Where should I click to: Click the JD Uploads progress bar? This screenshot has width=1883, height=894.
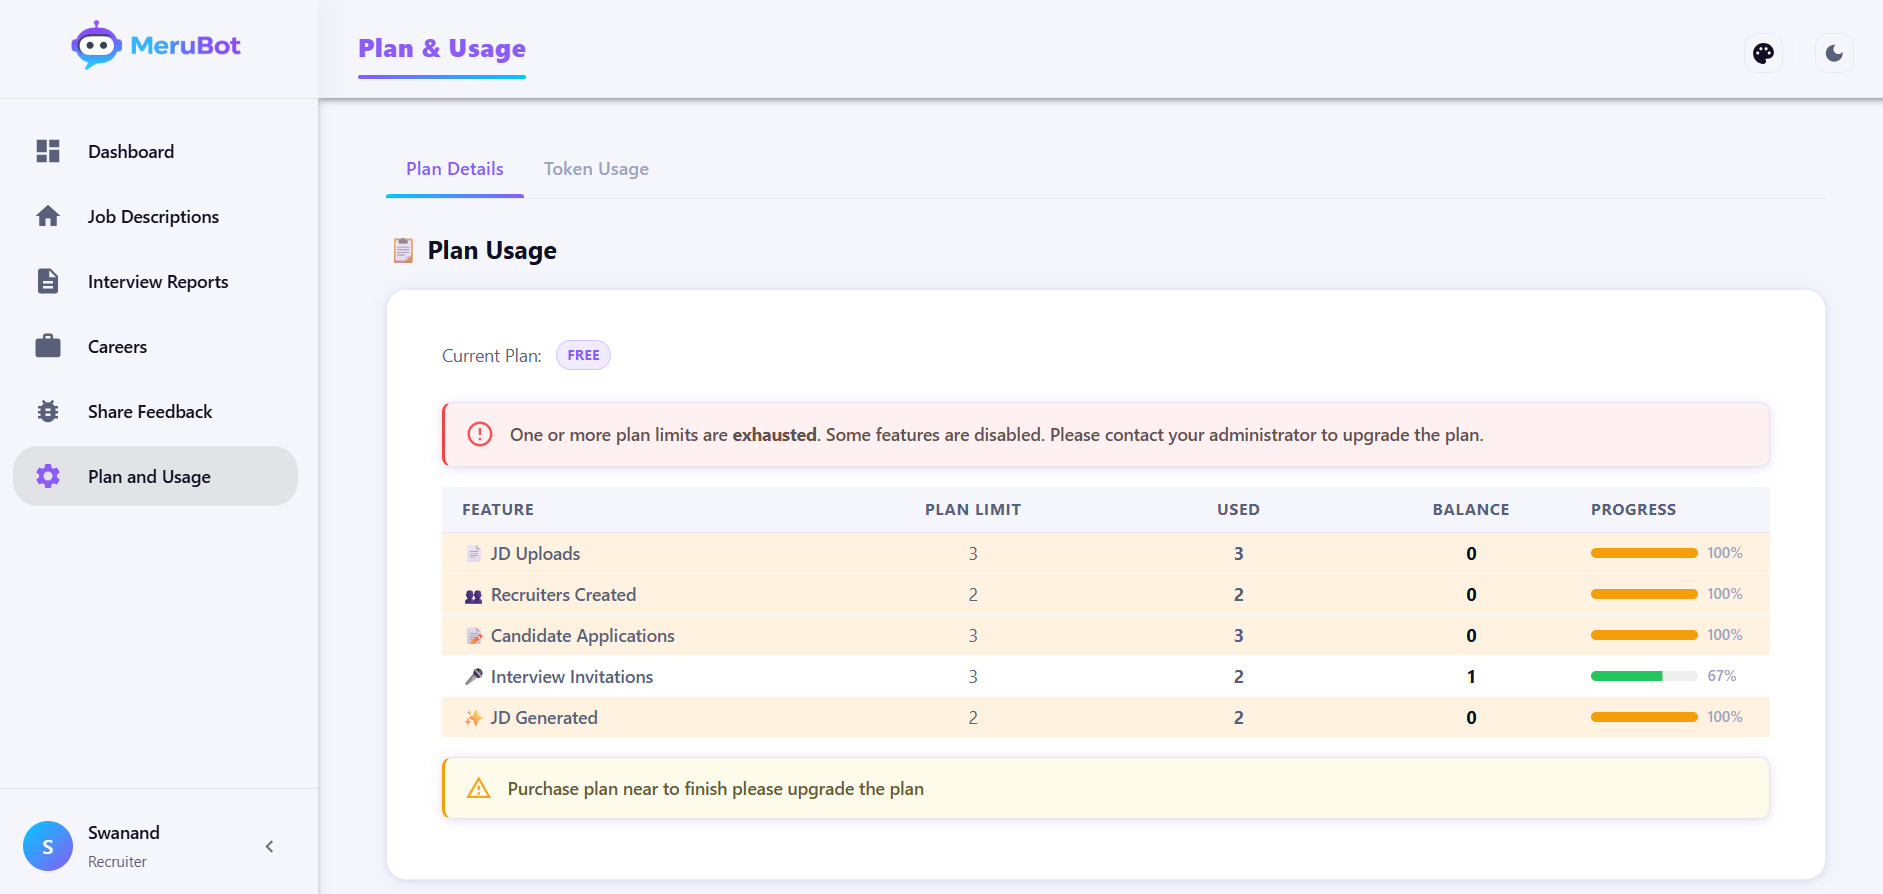click(x=1644, y=553)
